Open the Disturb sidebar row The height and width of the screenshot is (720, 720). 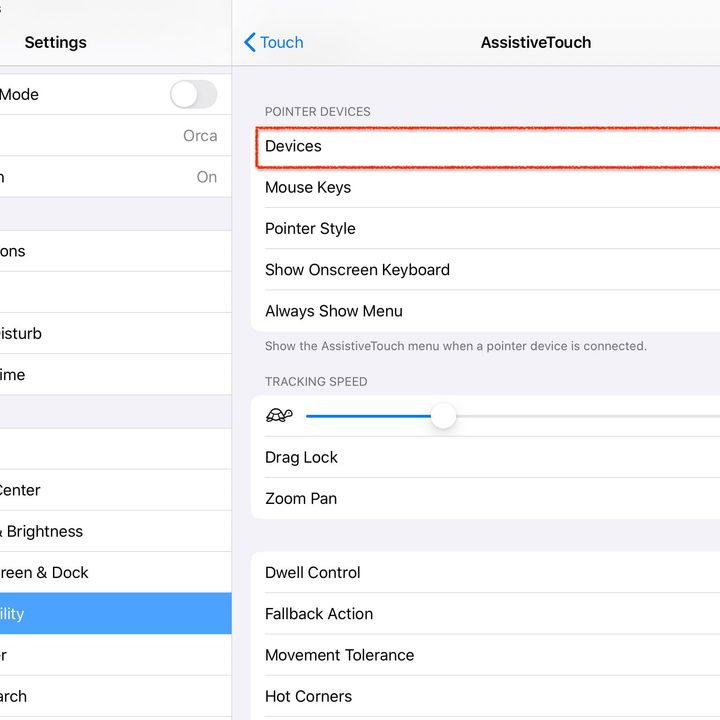pyautogui.click(x=116, y=333)
